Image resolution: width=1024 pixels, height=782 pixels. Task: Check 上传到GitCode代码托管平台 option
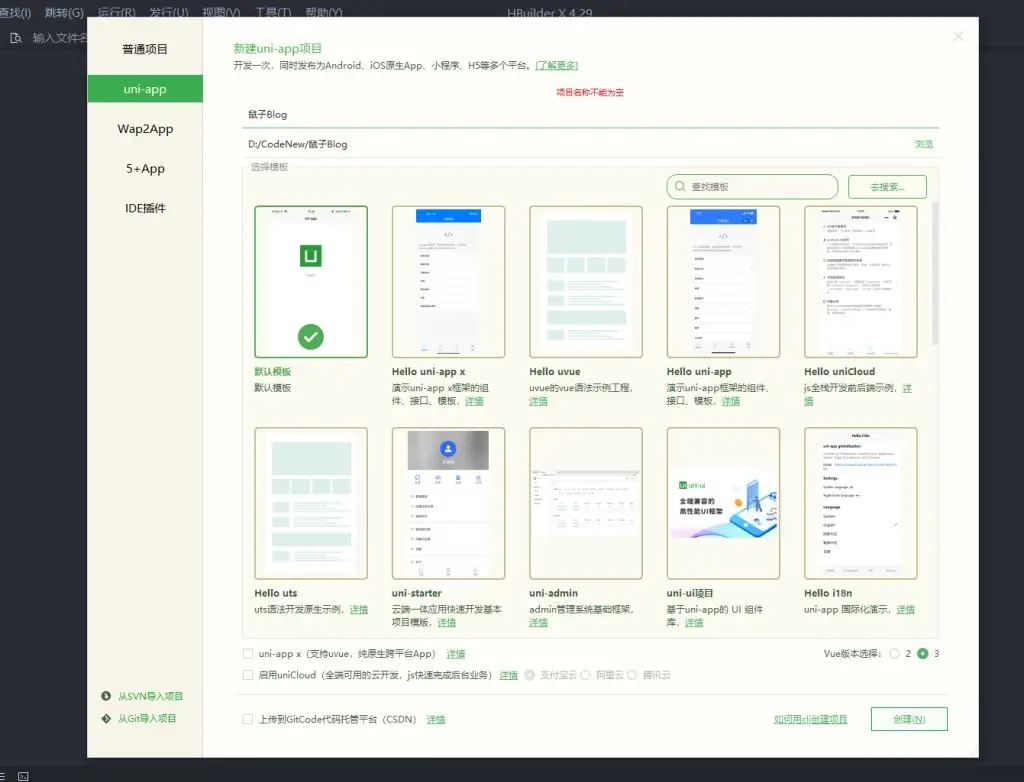(x=248, y=719)
